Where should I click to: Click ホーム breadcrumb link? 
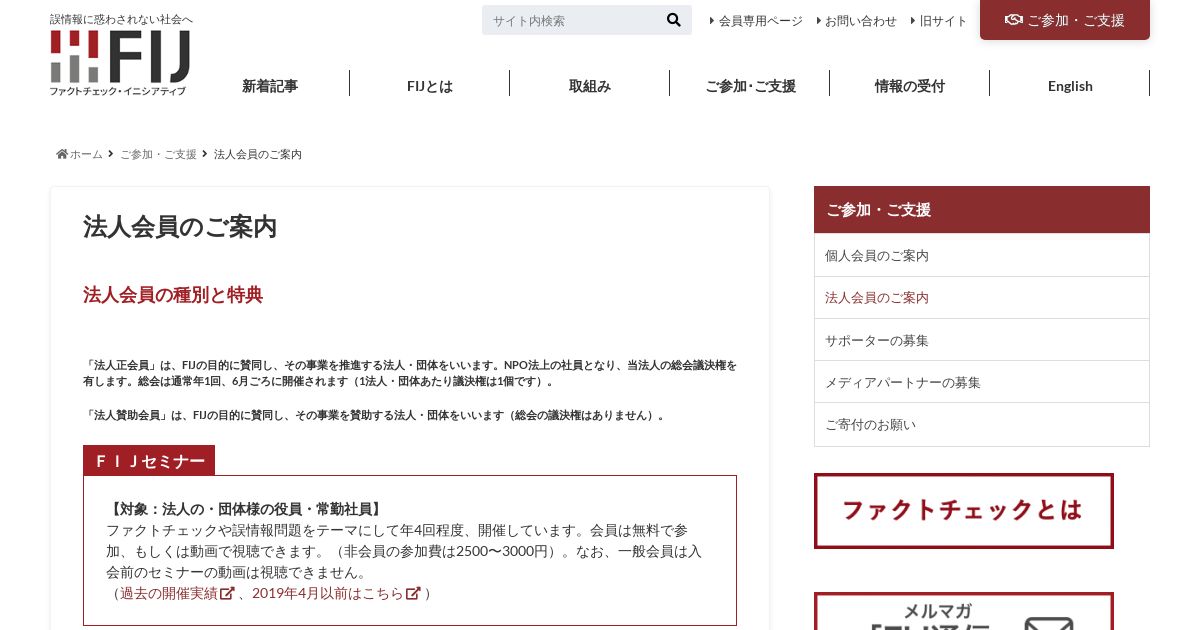[86, 154]
